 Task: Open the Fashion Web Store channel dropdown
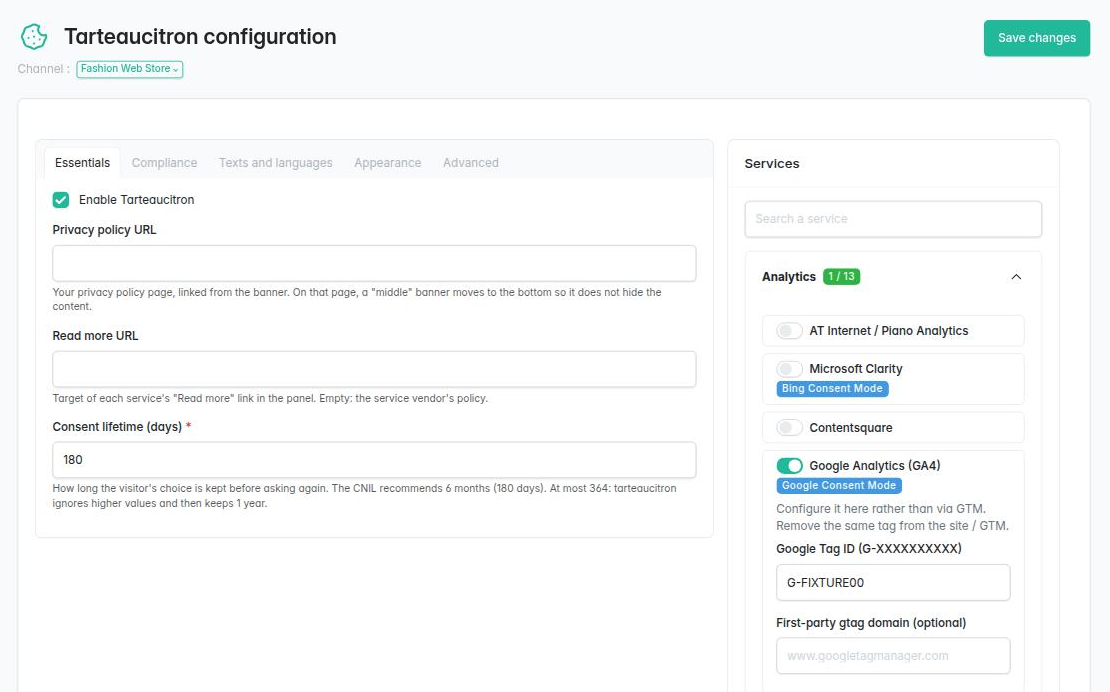point(130,69)
